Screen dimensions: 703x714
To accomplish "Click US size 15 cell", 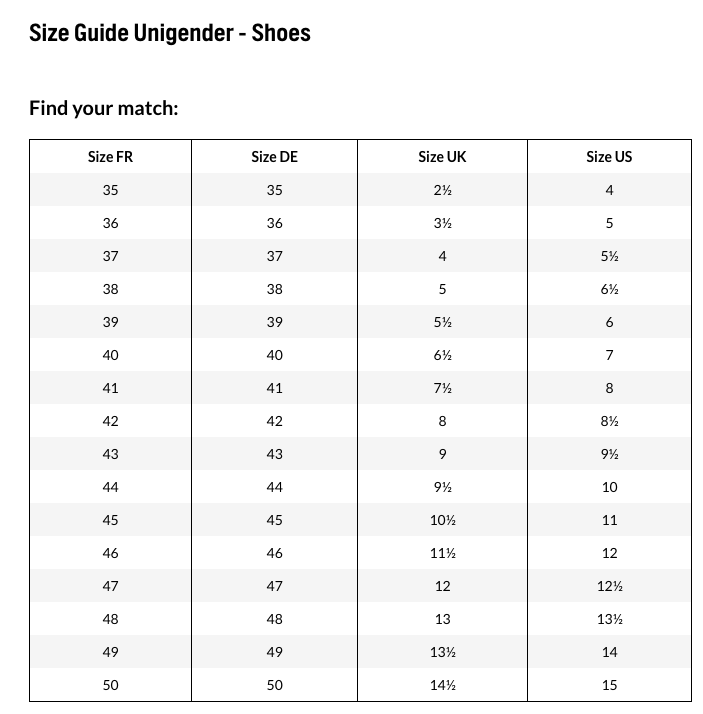I will pos(609,685).
